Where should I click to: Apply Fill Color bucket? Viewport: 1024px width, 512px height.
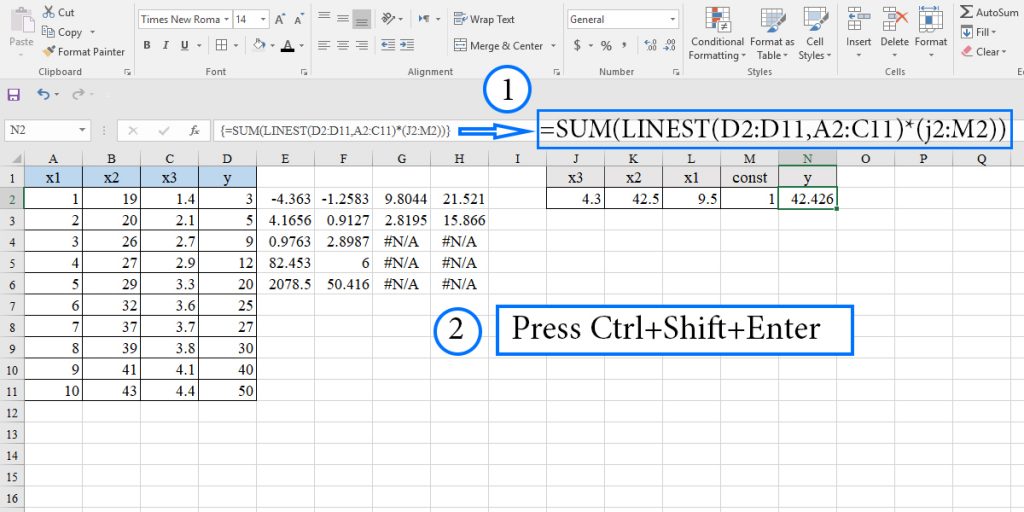pos(258,45)
